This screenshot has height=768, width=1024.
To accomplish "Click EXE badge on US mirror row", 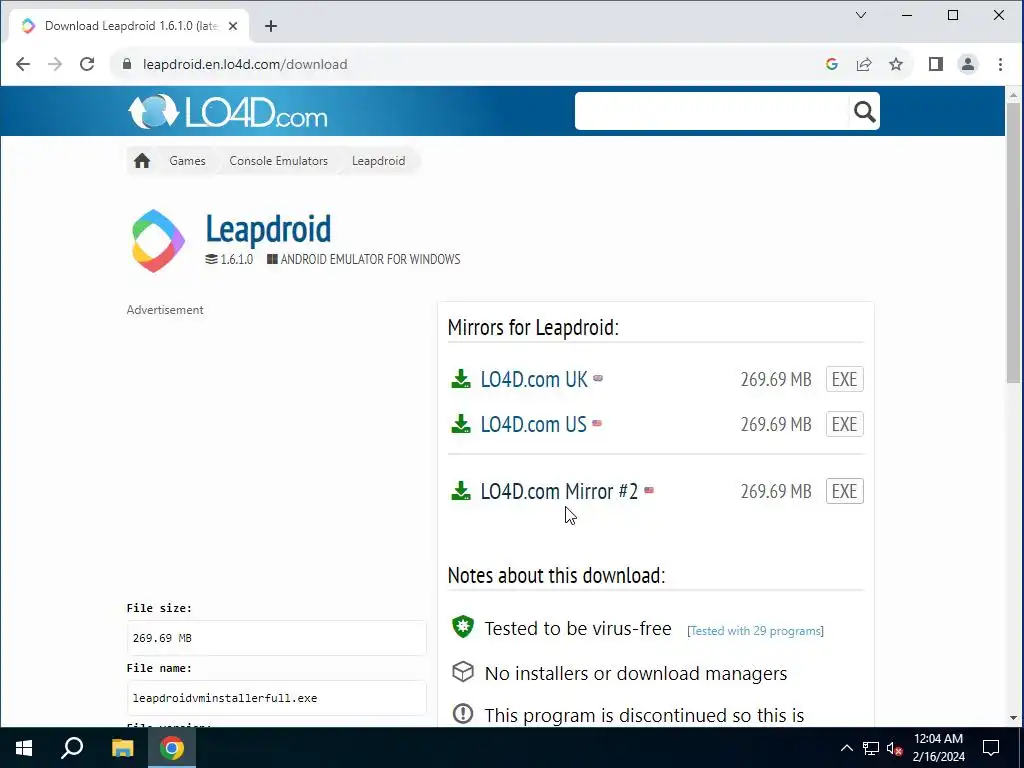I will point(844,424).
